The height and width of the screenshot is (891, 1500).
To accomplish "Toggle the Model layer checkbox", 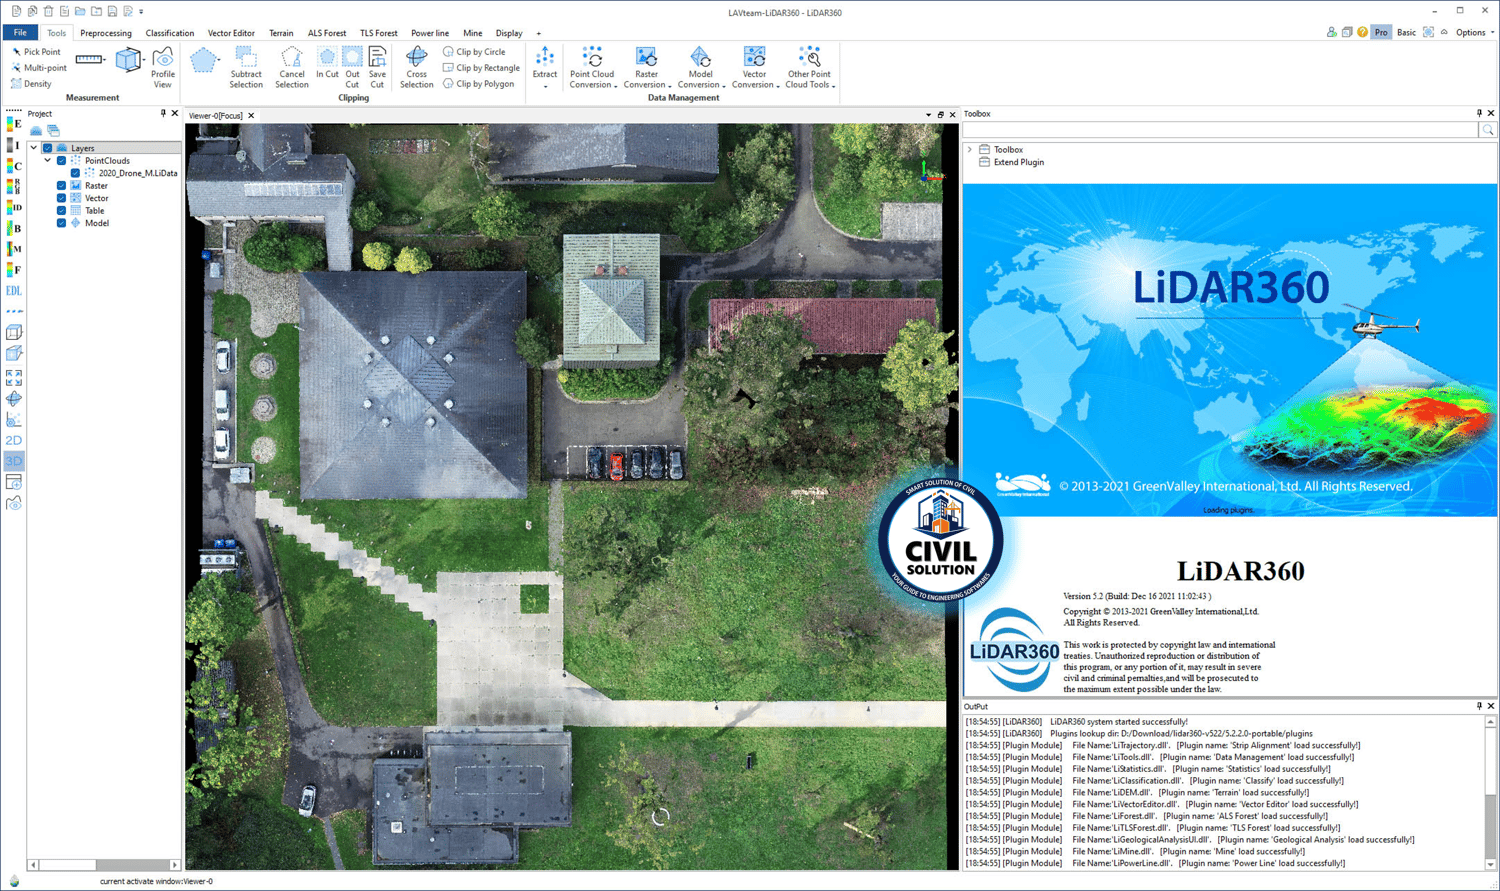I will tap(61, 223).
